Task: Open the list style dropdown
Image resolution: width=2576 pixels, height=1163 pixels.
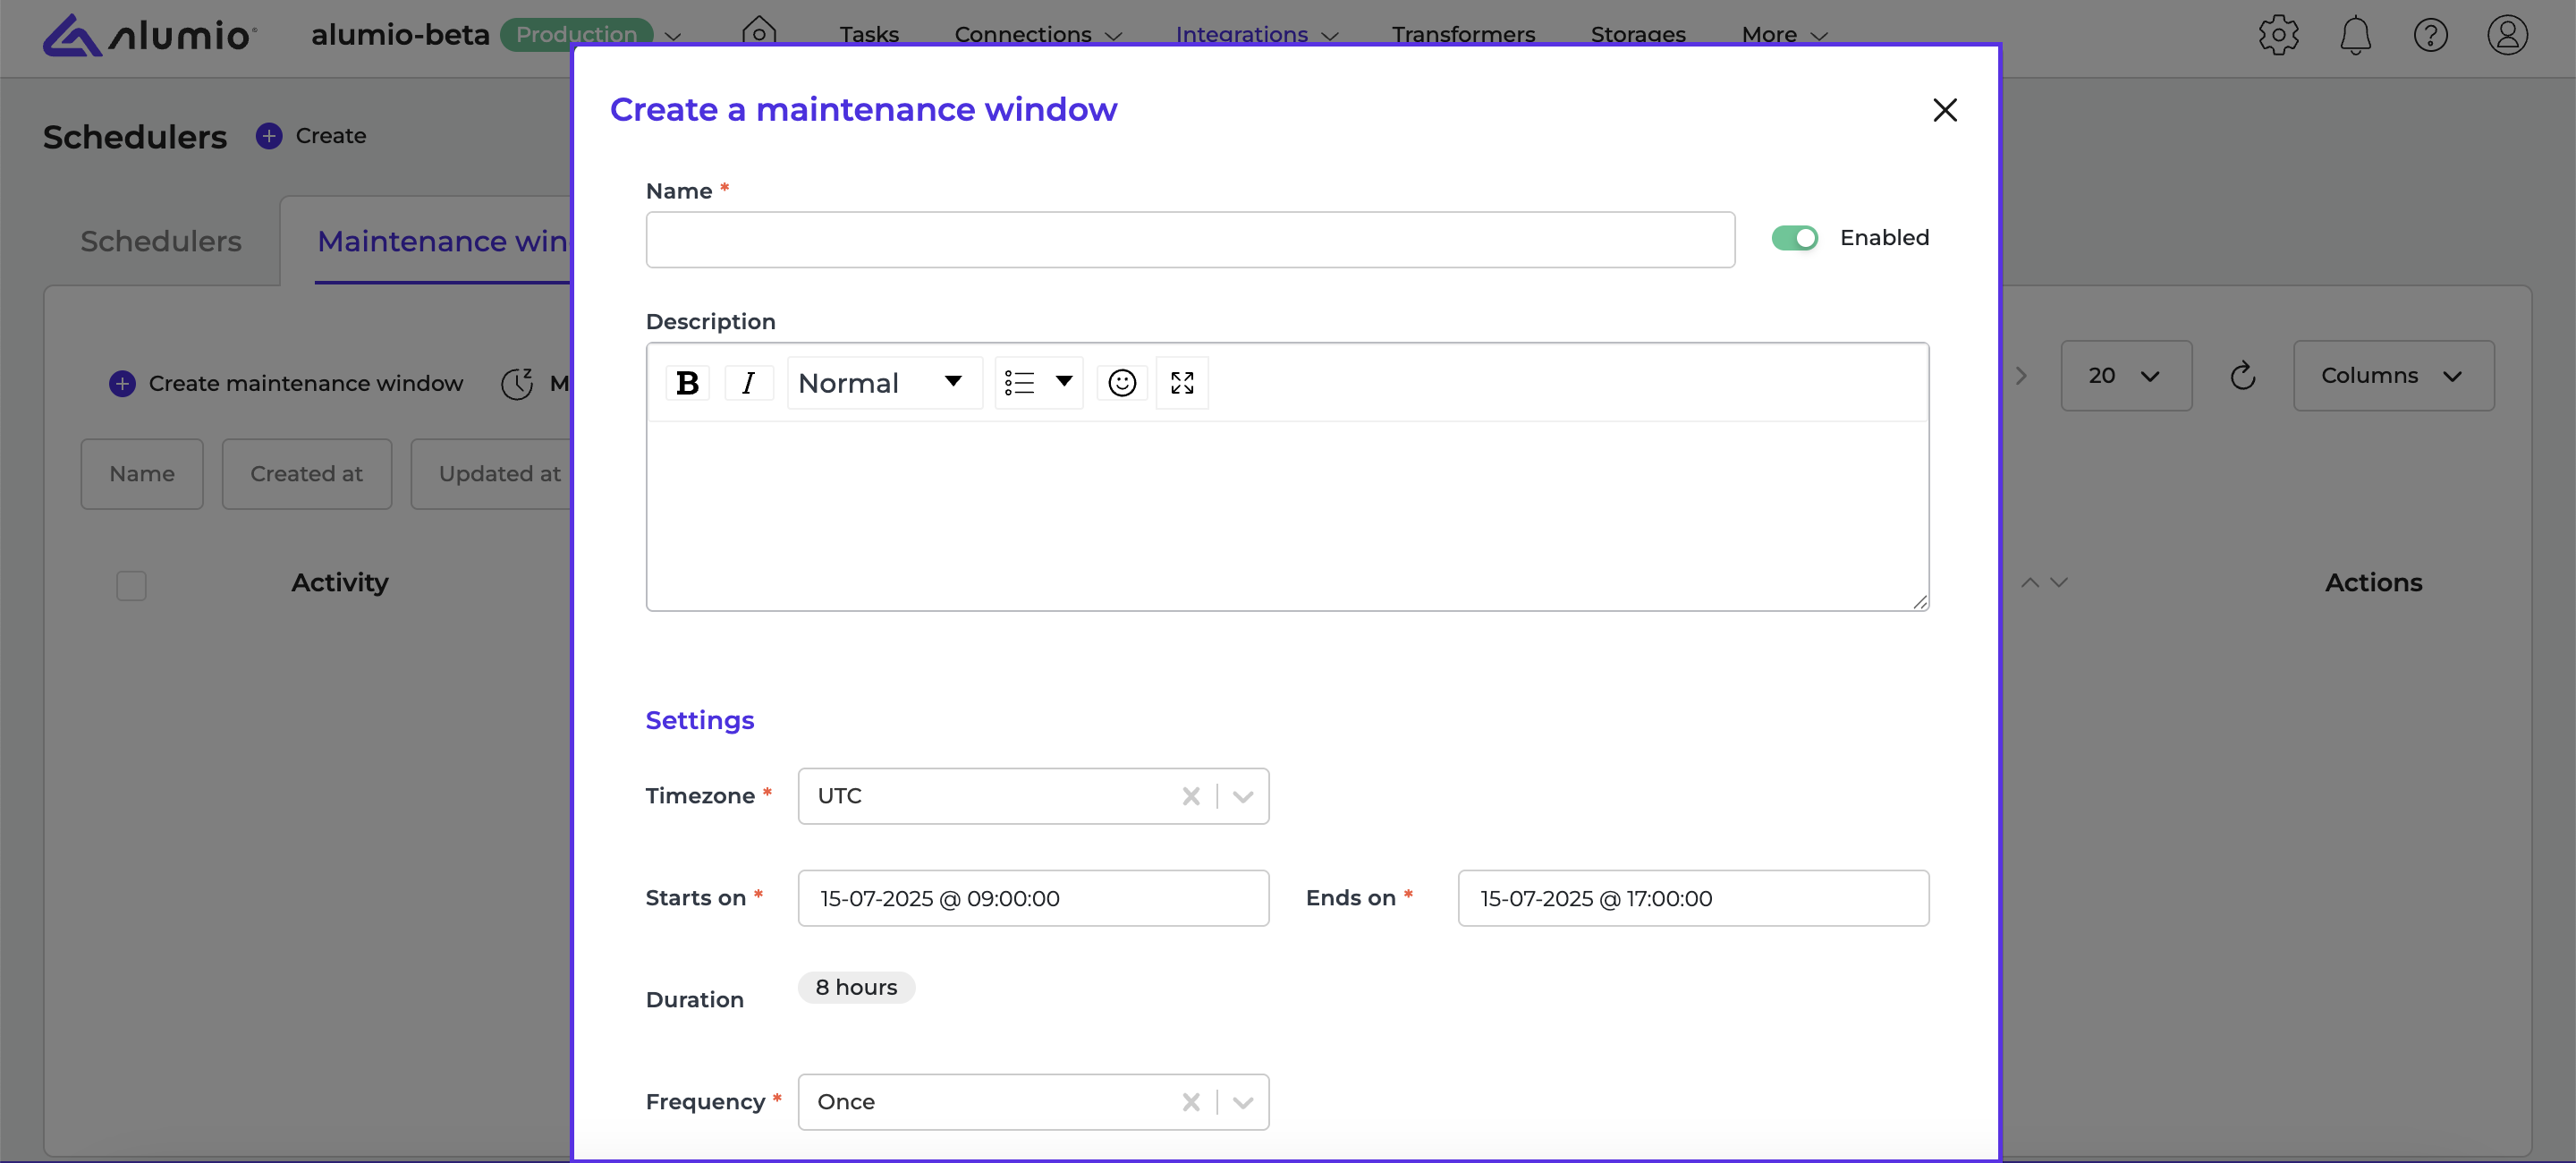Action: (1038, 382)
